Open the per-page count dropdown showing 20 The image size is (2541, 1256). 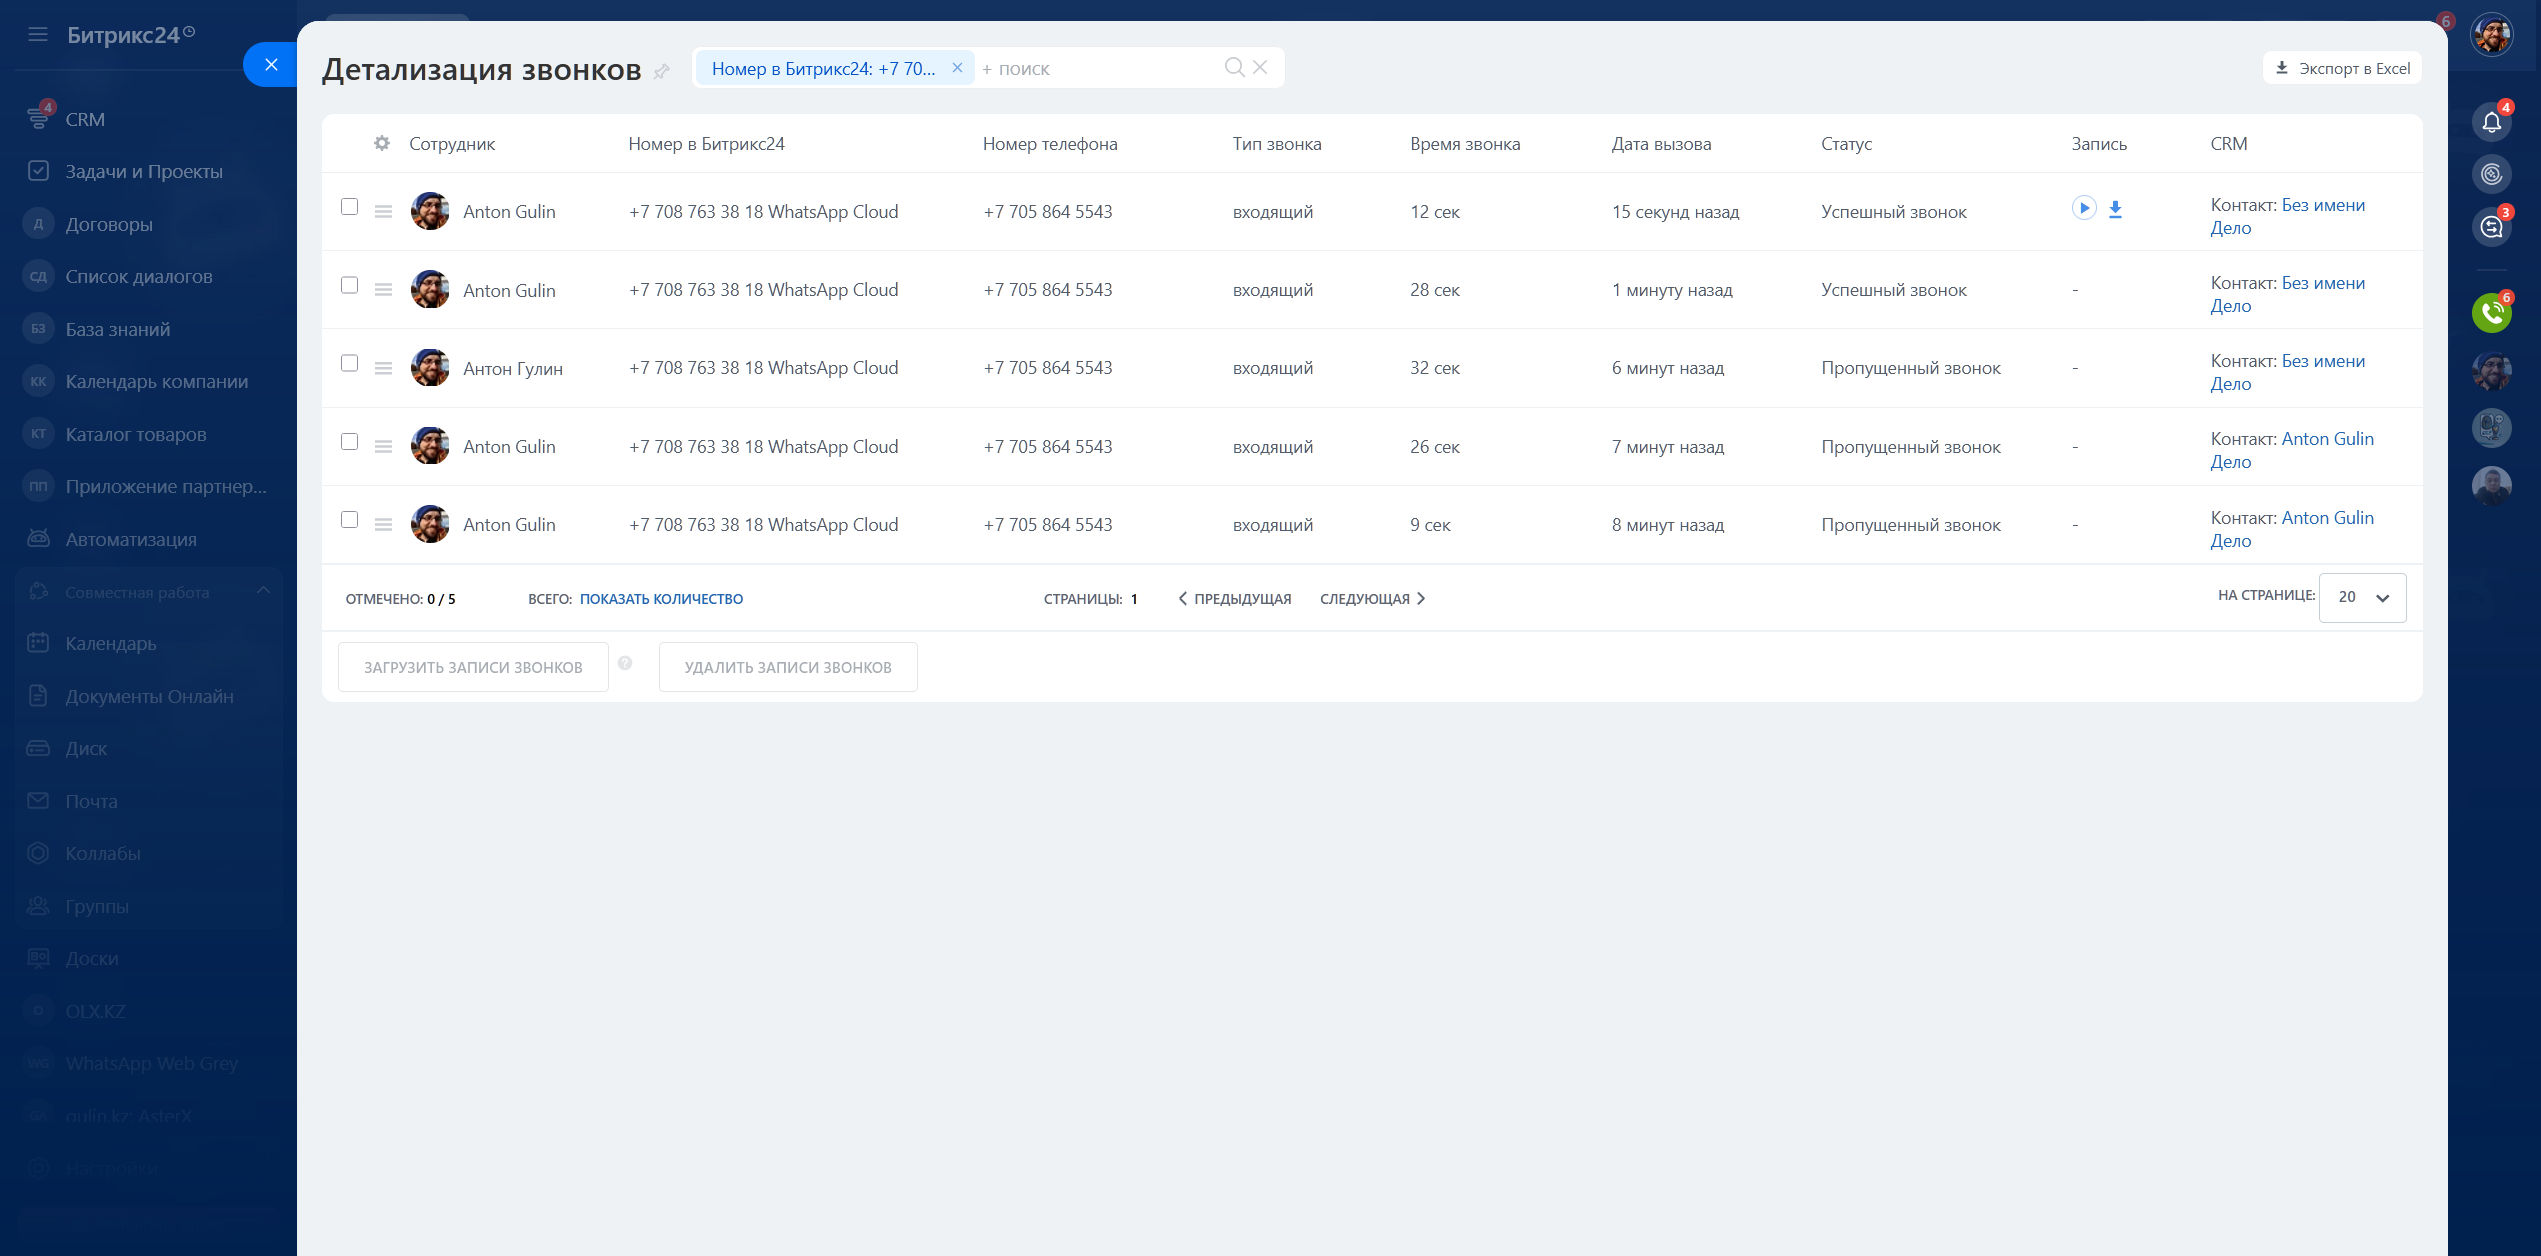[x=2362, y=598]
